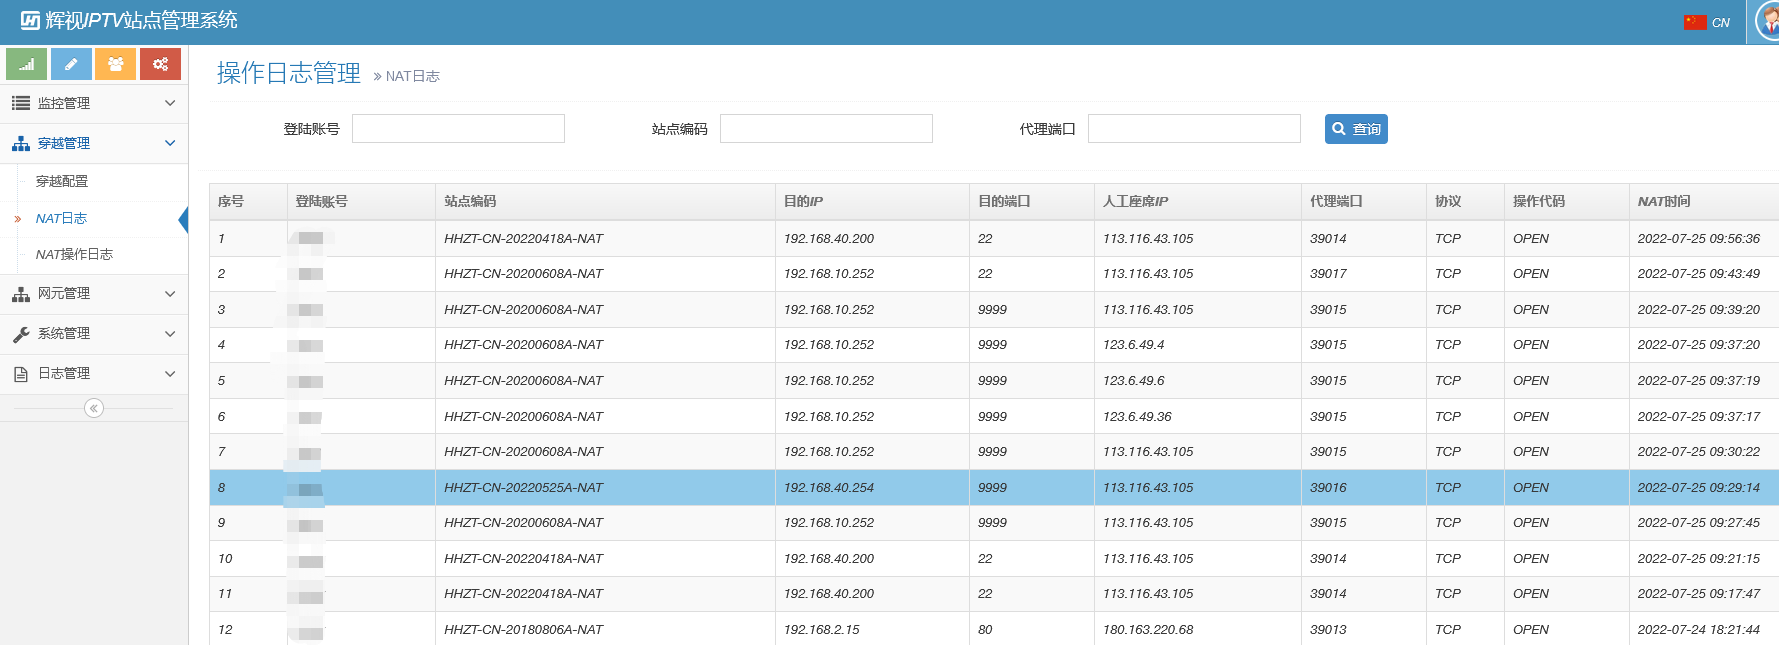Image resolution: width=1779 pixels, height=645 pixels.
Task: Click the 查询 search button
Action: pos(1355,129)
